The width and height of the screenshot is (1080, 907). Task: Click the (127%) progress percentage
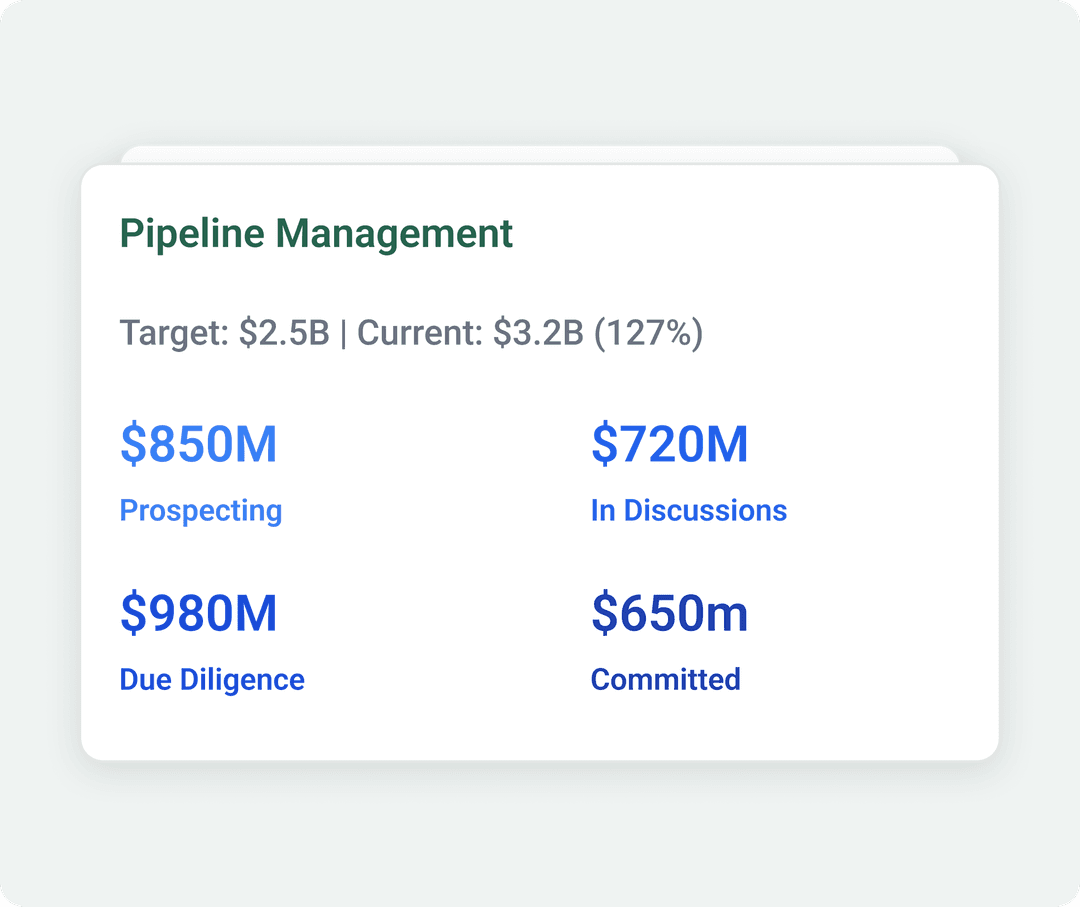pyautogui.click(x=649, y=333)
